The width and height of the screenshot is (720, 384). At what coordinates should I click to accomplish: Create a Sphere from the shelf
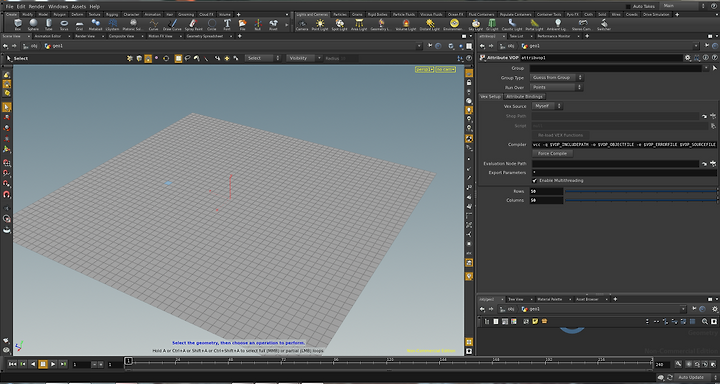coord(33,24)
